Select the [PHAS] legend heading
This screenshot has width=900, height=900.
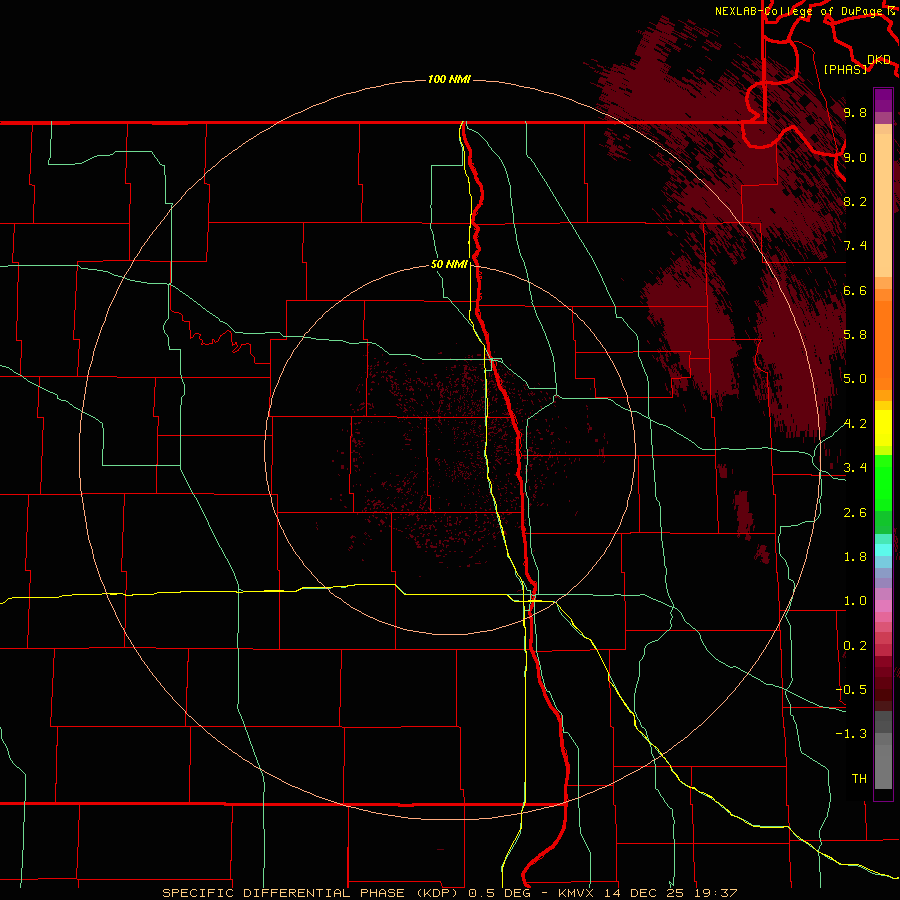tap(845, 69)
